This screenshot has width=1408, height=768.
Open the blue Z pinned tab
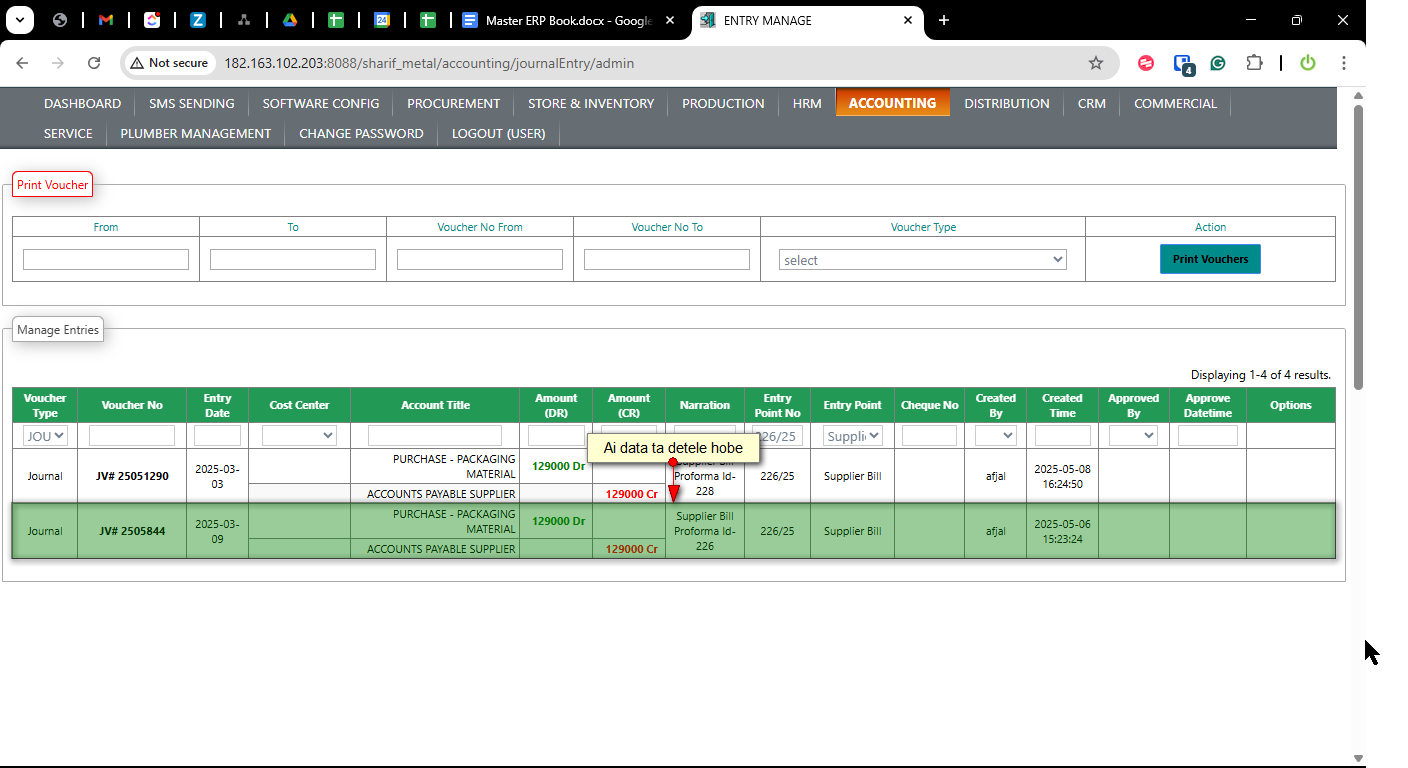coord(198,20)
